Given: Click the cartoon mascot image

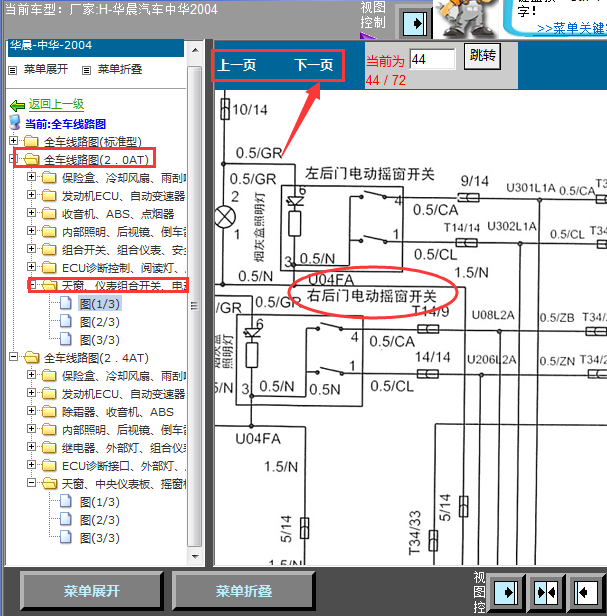Looking at the screenshot, I should click(467, 19).
